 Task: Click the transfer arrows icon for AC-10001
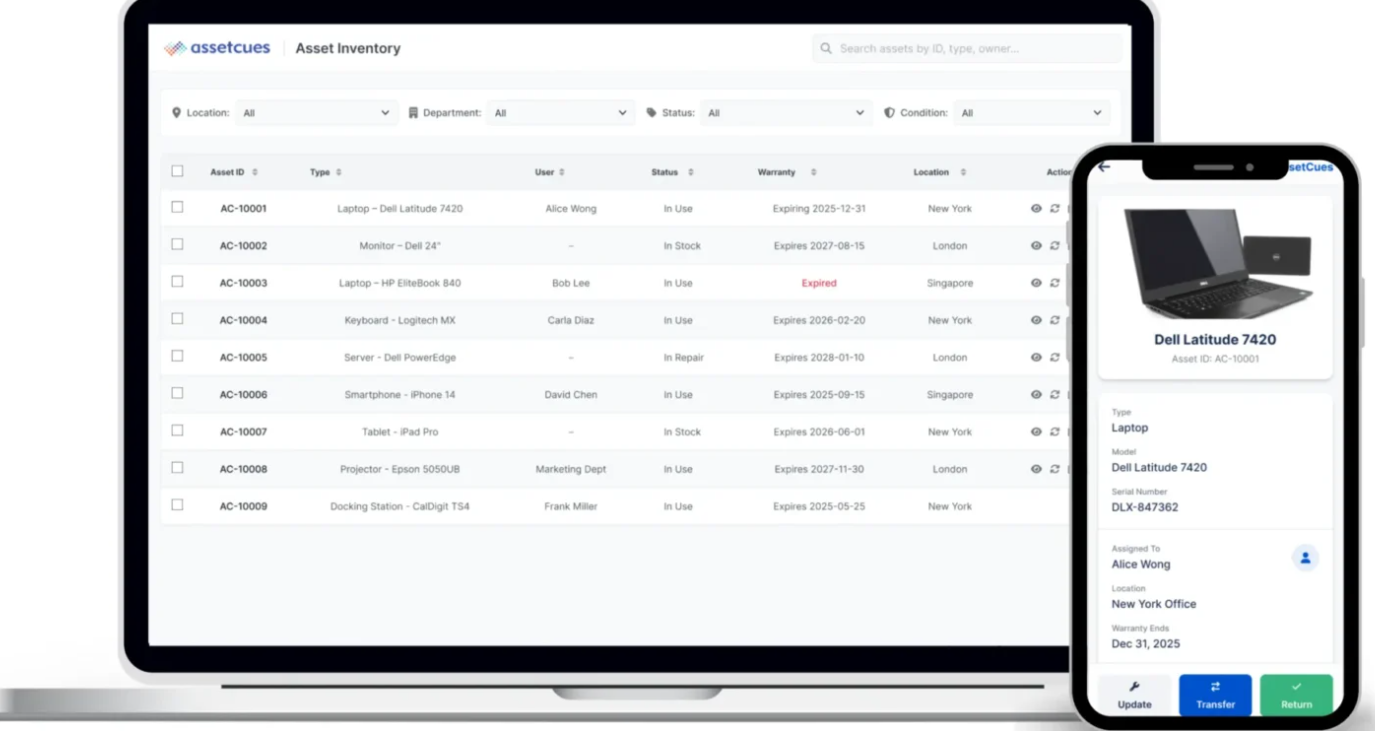pos(1055,209)
